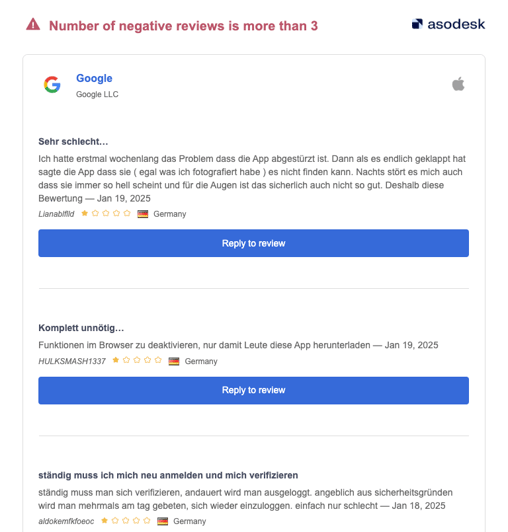Open the asodesk logo
The height and width of the screenshot is (532, 508).
click(x=448, y=24)
